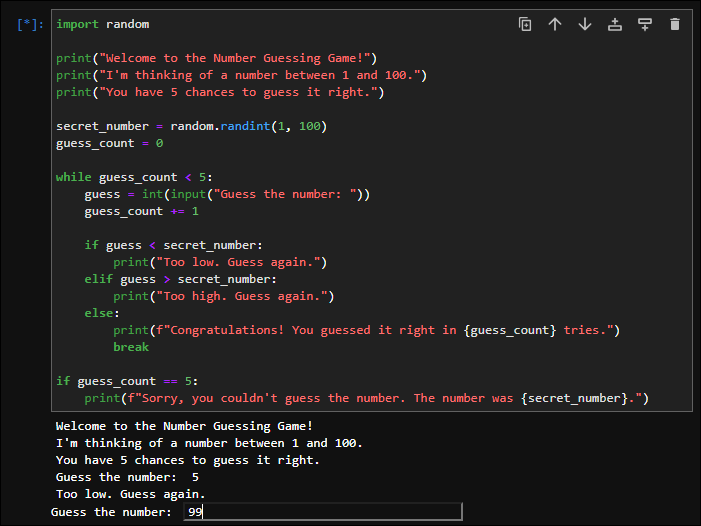701x526 pixels.
Task: Move the cell up with arrow icon
Action: (x=555, y=24)
